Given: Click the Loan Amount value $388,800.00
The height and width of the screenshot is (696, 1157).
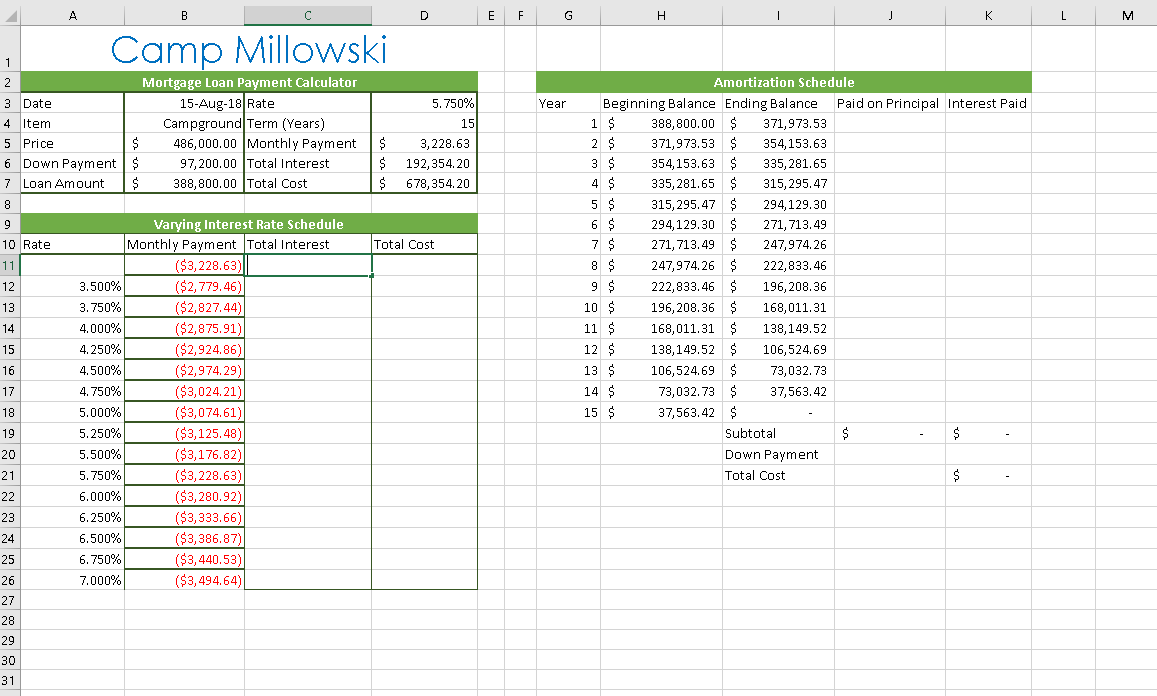Looking at the screenshot, I should click(x=184, y=183).
